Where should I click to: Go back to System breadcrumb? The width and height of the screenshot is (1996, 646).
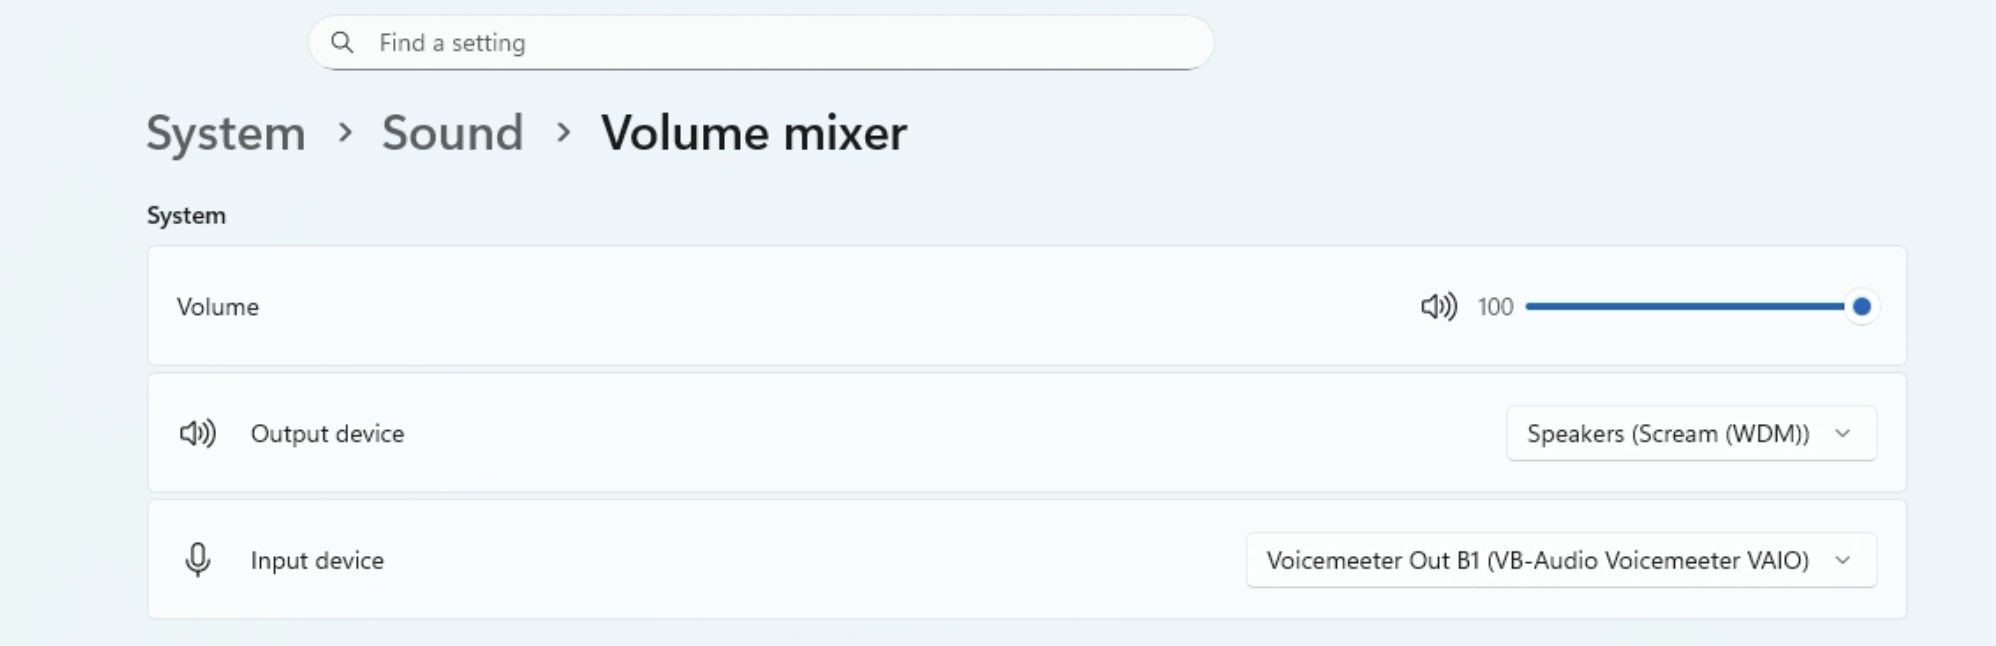(x=226, y=134)
